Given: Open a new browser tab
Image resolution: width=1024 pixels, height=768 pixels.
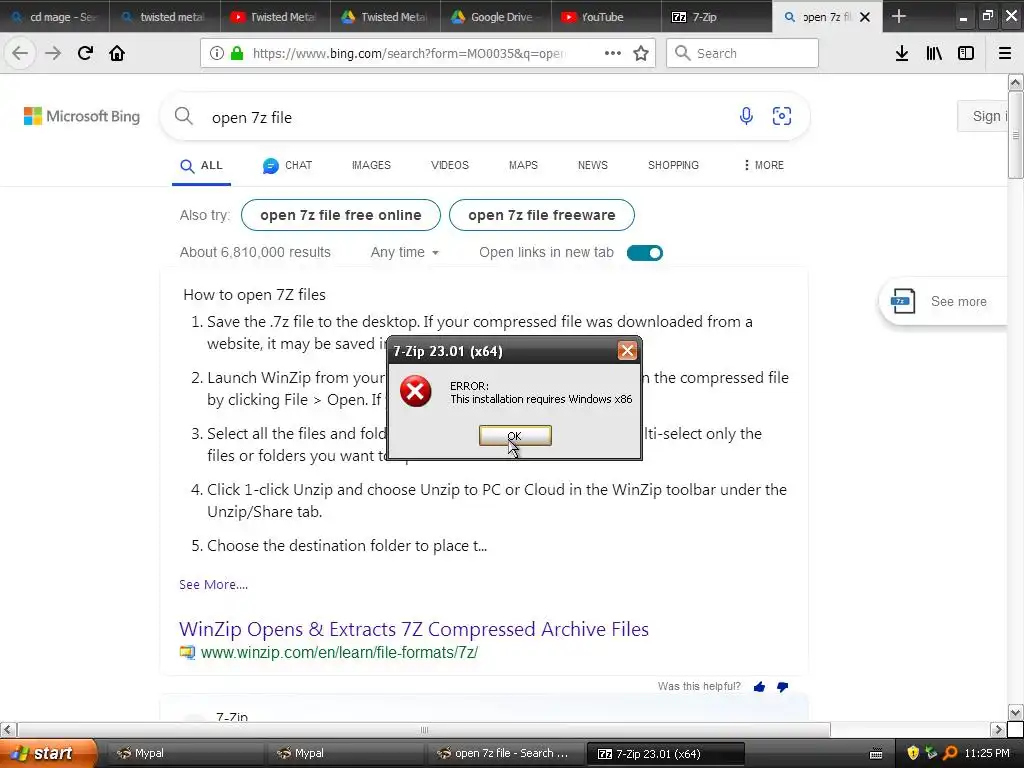Looking at the screenshot, I should point(899,16).
